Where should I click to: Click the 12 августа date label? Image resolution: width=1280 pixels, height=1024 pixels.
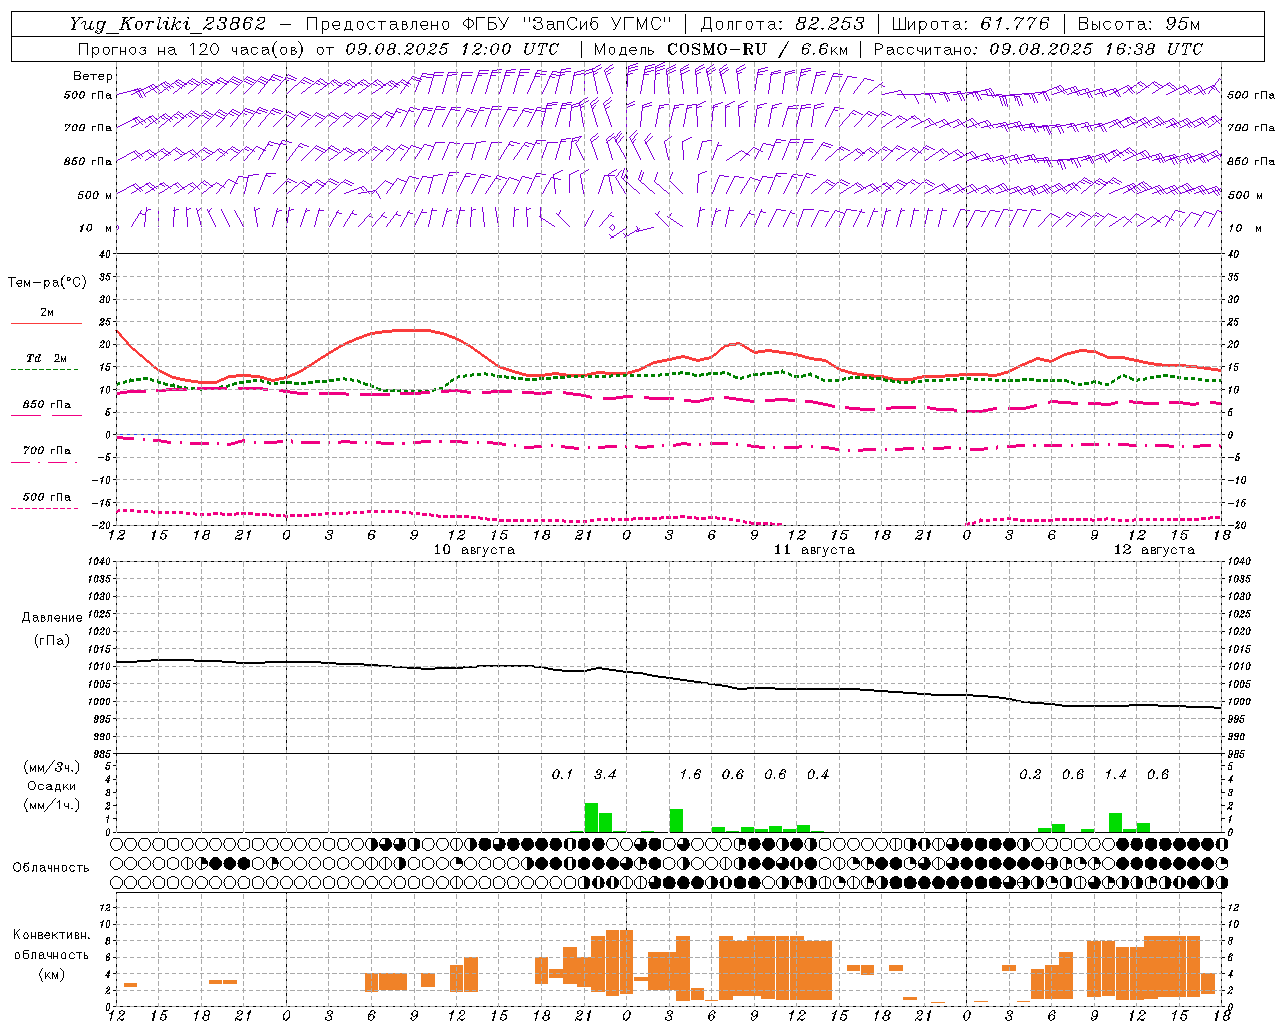pos(1154,550)
